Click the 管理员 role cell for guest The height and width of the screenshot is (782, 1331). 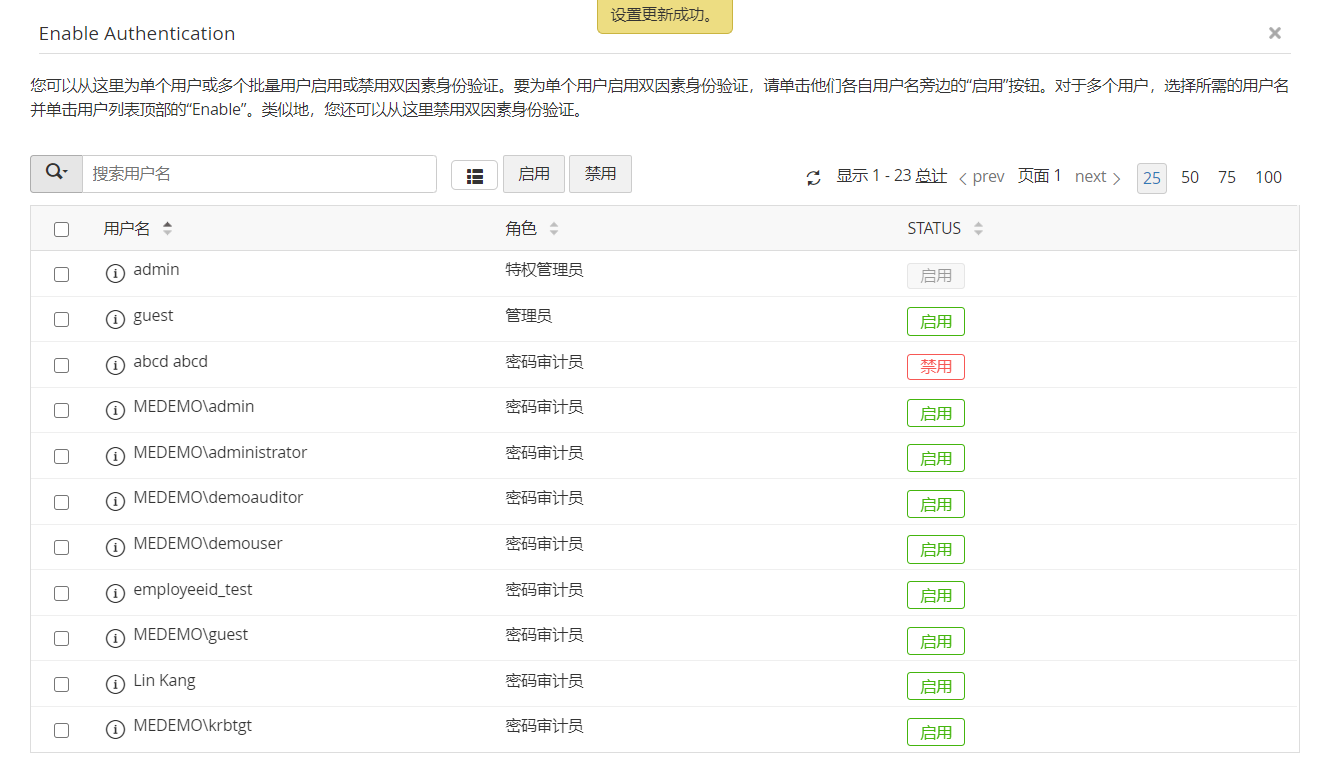pyautogui.click(x=529, y=316)
